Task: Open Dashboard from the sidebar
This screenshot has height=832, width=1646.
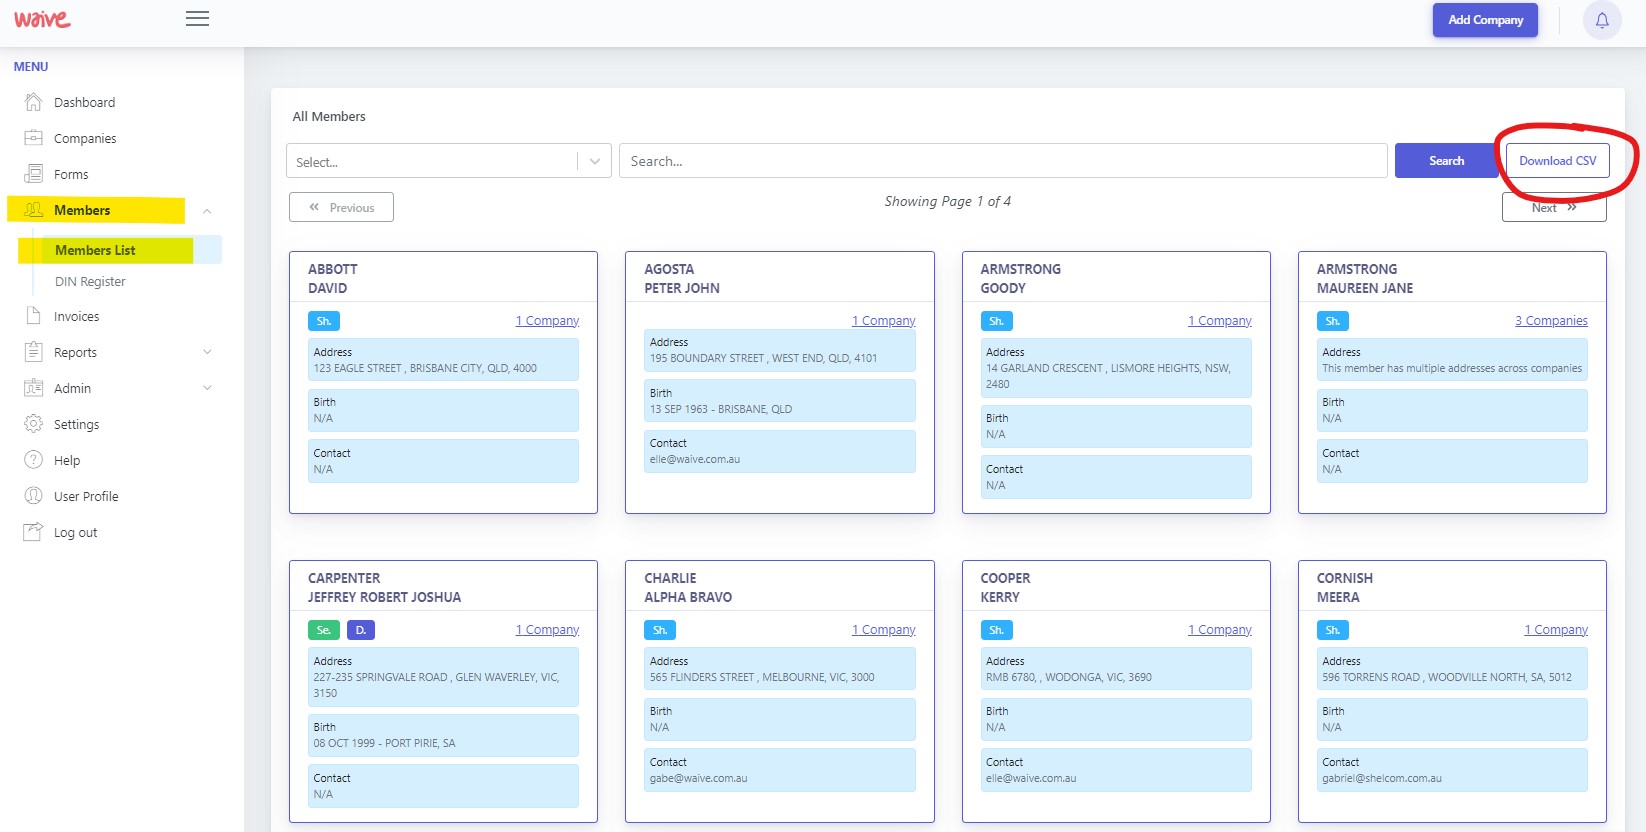Action: [x=84, y=102]
